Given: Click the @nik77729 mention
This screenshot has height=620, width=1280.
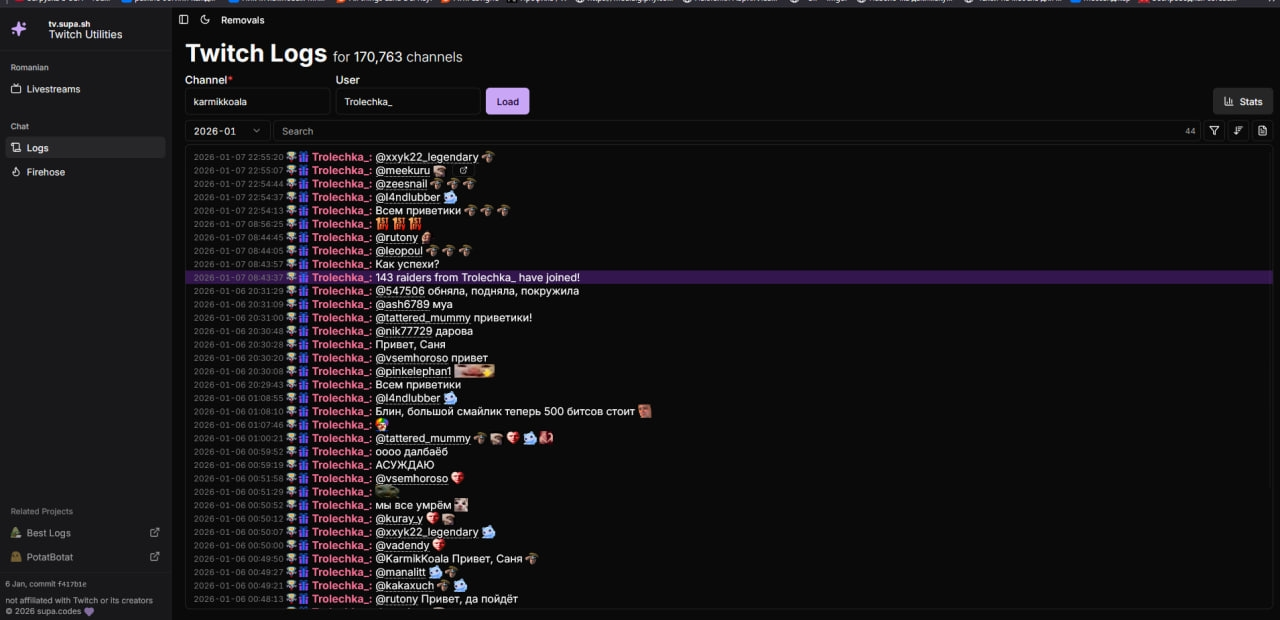Looking at the screenshot, I should pos(403,331).
